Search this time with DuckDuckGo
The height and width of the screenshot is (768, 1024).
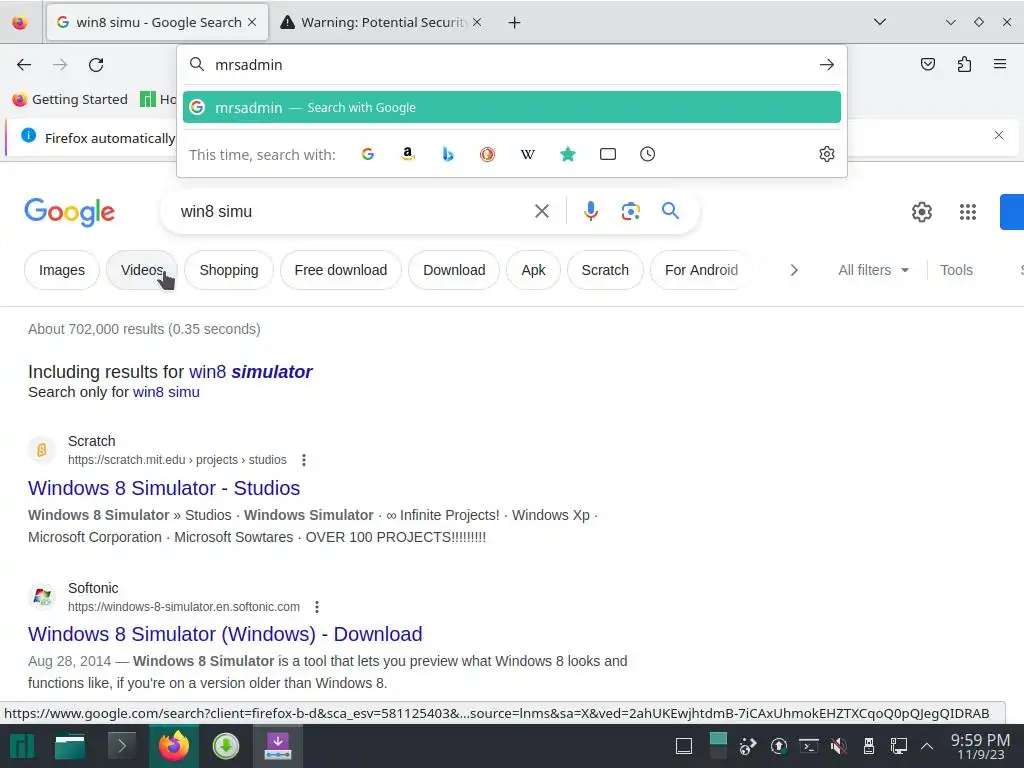487,154
